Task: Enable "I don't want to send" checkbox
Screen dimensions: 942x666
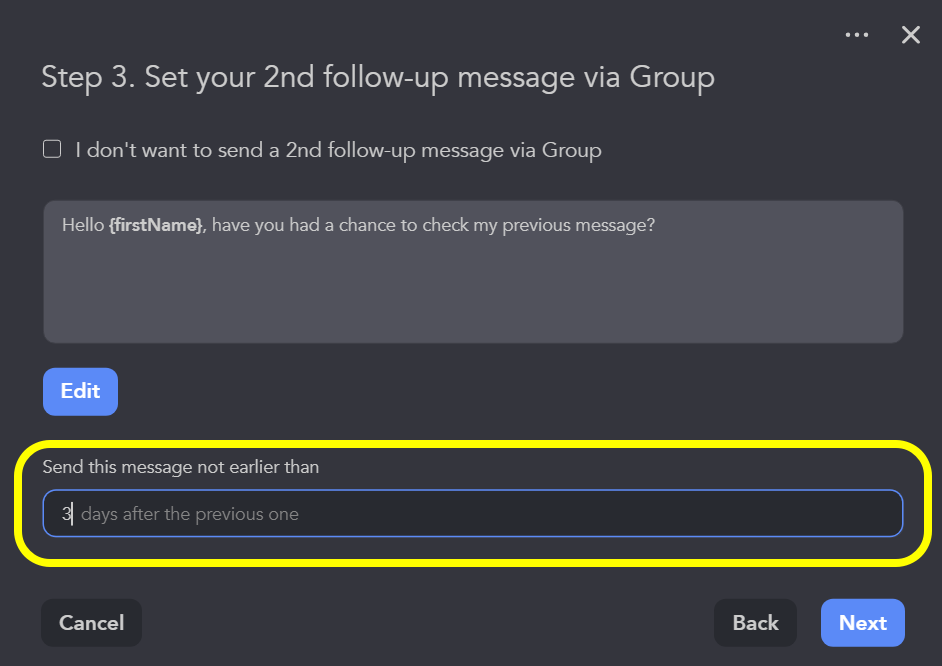Action: coord(52,150)
